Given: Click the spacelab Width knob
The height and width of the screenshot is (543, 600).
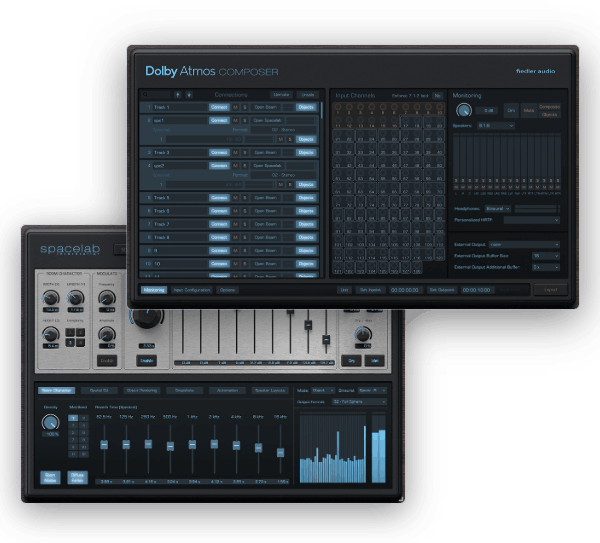Looking at the screenshot, I should point(51,298).
